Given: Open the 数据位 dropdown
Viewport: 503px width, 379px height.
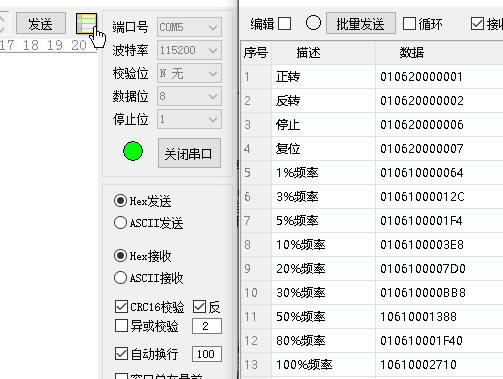Looking at the screenshot, I should [x=189, y=96].
